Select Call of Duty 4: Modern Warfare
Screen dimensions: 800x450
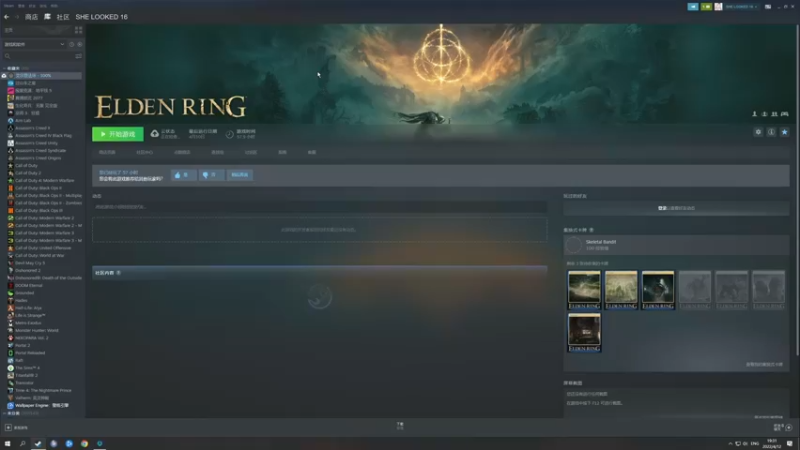pyautogui.click(x=44, y=180)
